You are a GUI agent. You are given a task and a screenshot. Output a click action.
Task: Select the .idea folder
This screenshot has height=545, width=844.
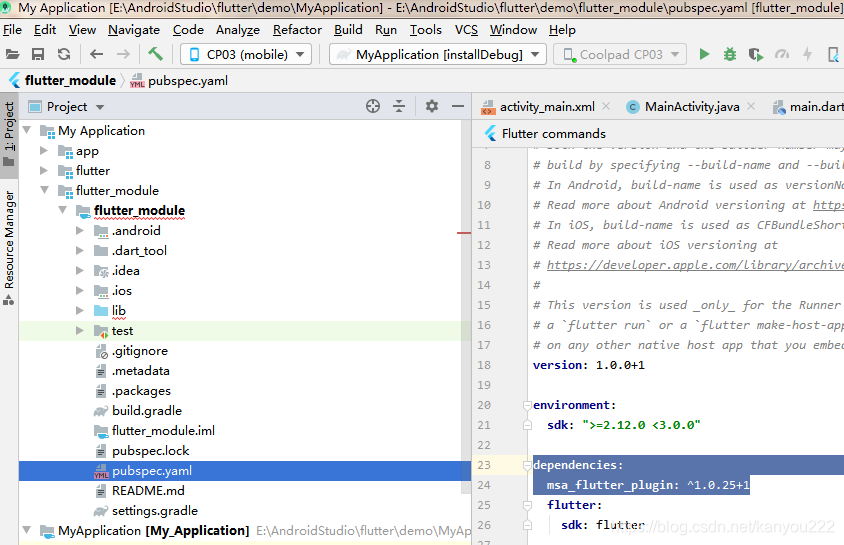click(125, 271)
